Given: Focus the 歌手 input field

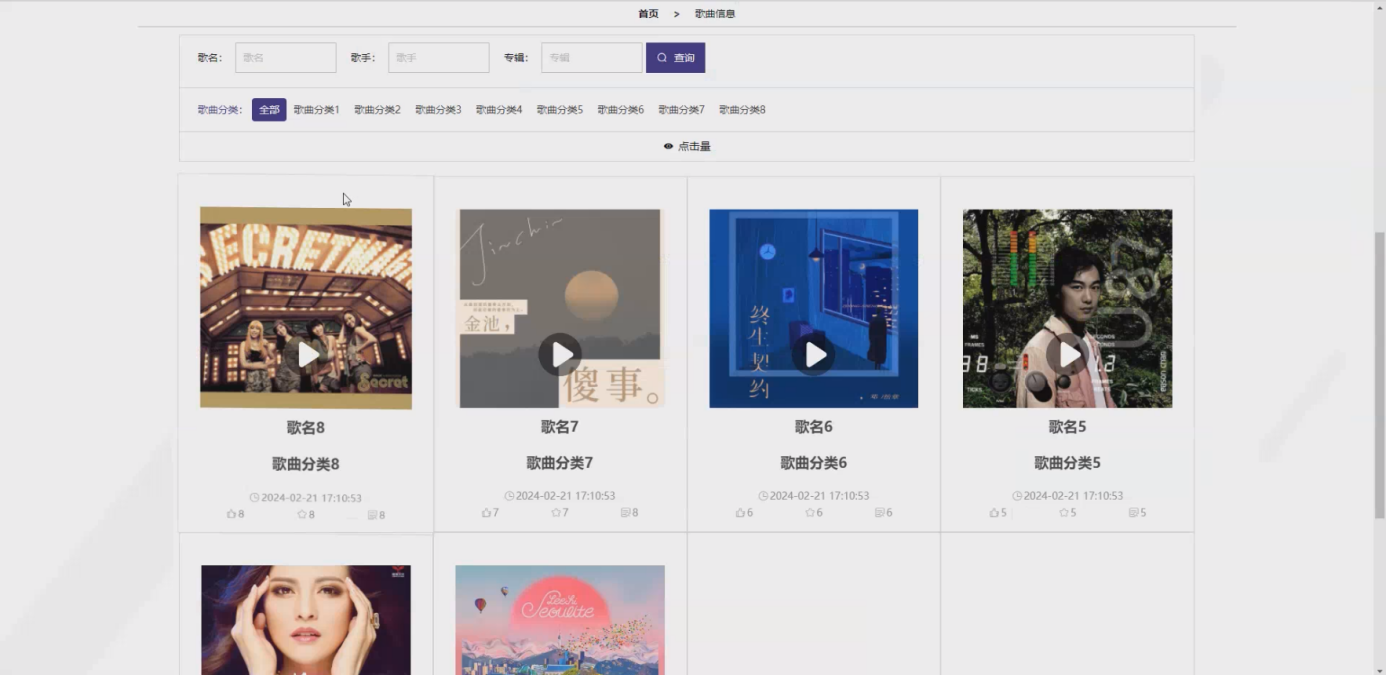Looking at the screenshot, I should tap(439, 57).
